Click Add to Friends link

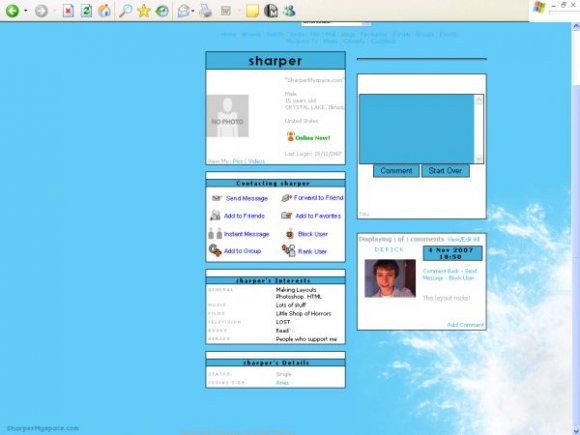click(244, 216)
